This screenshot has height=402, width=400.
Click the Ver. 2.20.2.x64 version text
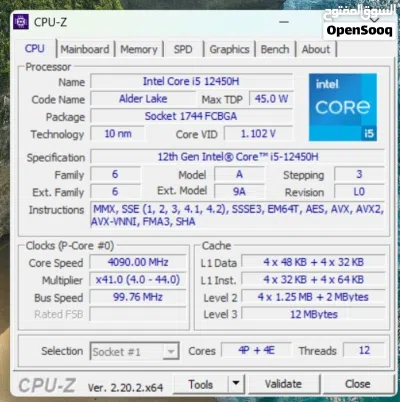[125, 387]
